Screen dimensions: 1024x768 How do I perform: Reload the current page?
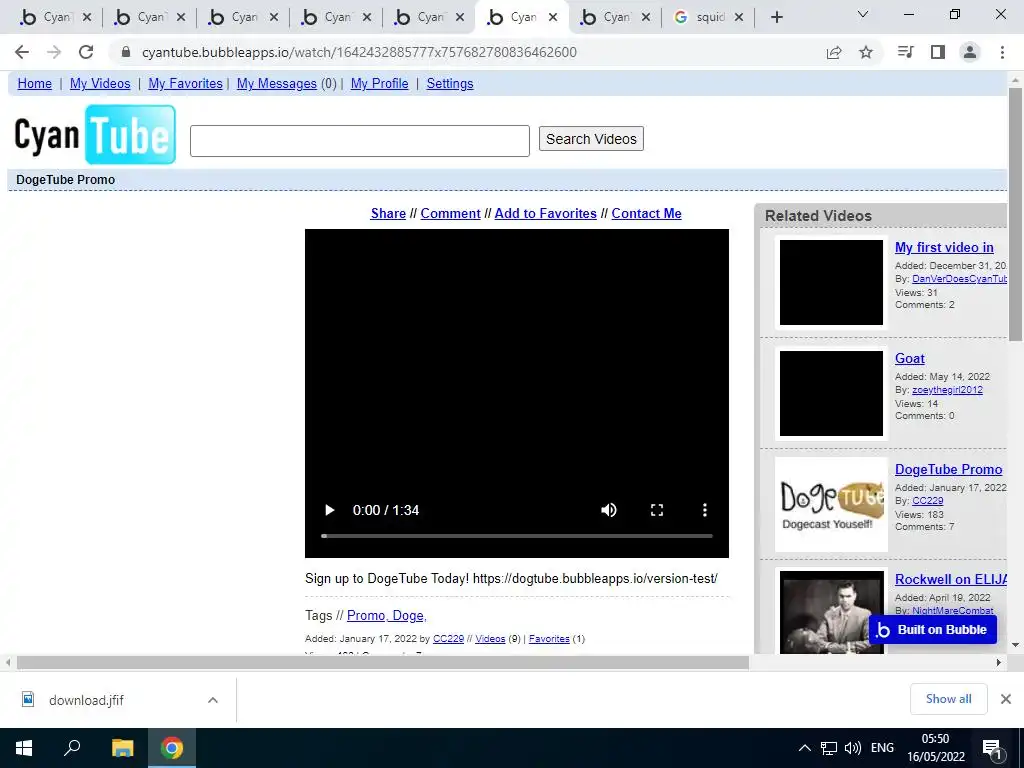pos(86,52)
